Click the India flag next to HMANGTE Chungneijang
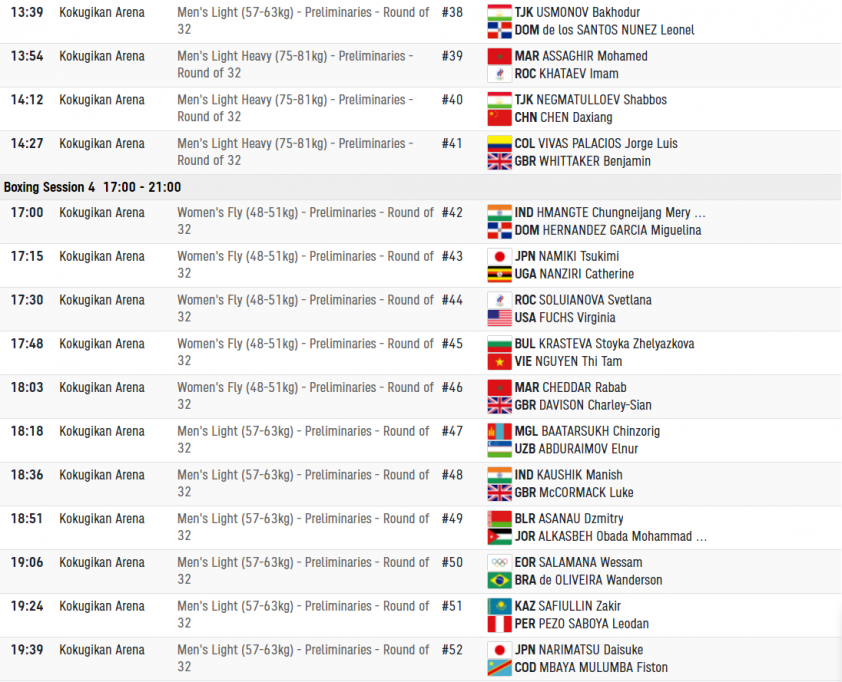This screenshot has height=682, width=842. tap(499, 213)
